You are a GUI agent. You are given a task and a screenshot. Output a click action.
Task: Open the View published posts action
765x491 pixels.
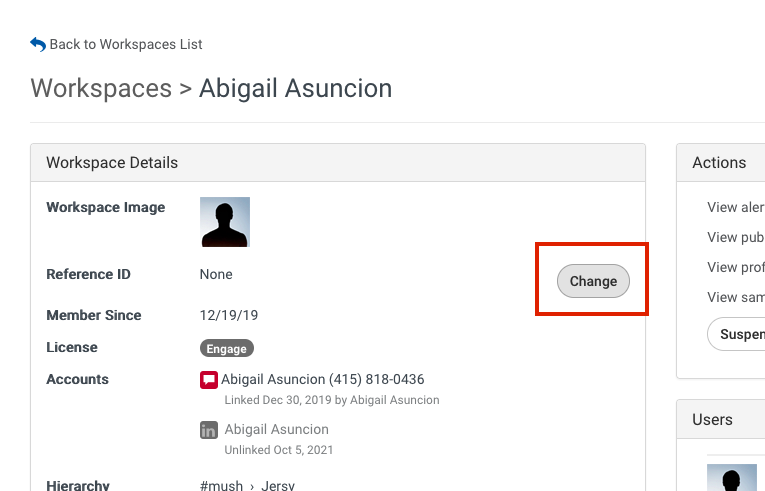coord(736,237)
